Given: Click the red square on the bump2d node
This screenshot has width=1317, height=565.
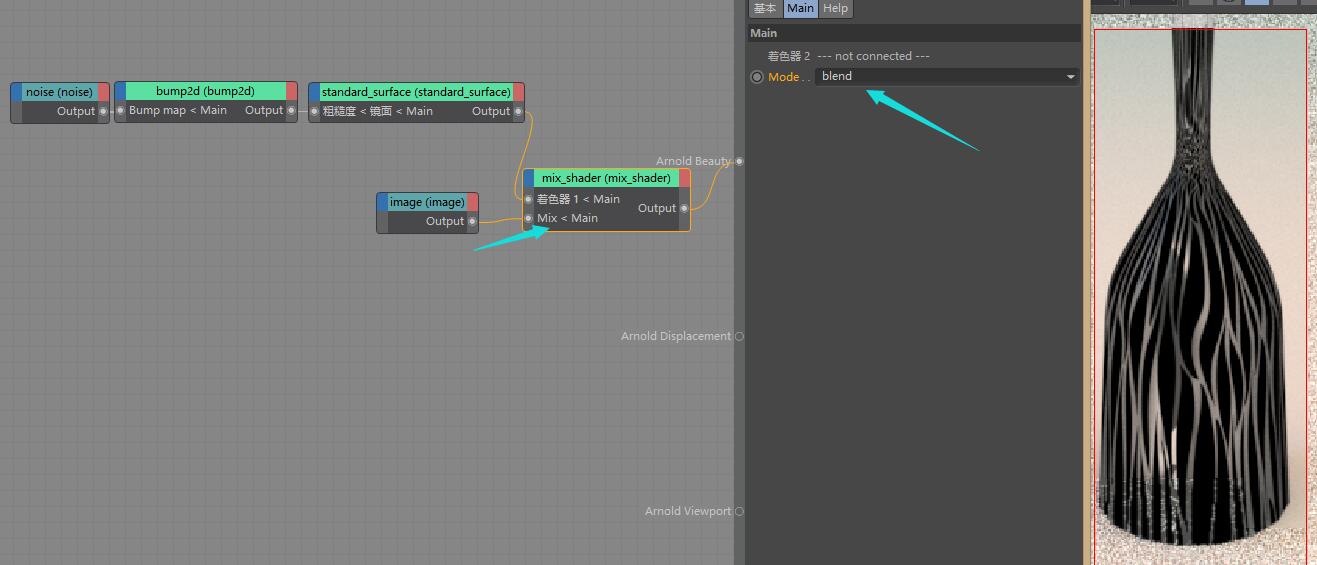Looking at the screenshot, I should [292, 91].
